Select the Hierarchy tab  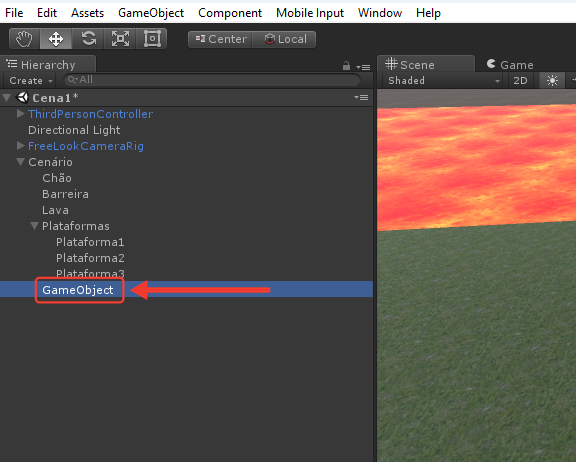tap(48, 64)
